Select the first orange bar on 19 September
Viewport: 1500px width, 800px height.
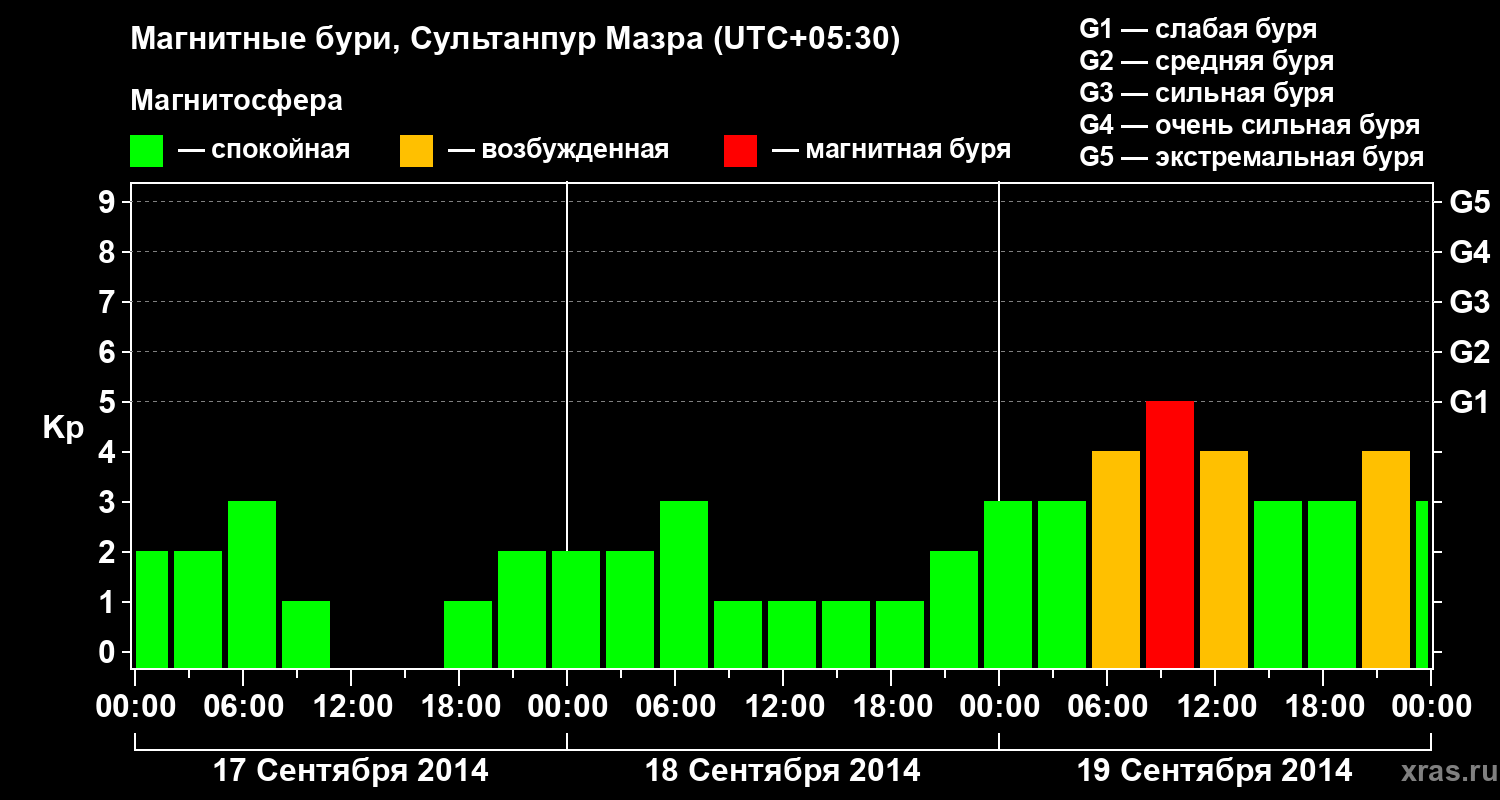pos(1116,559)
